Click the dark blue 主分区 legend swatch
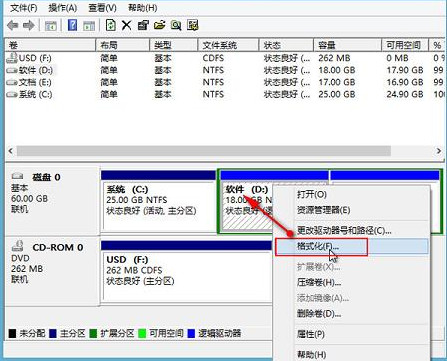Image resolution: width=447 pixels, height=361 pixels. point(53,333)
